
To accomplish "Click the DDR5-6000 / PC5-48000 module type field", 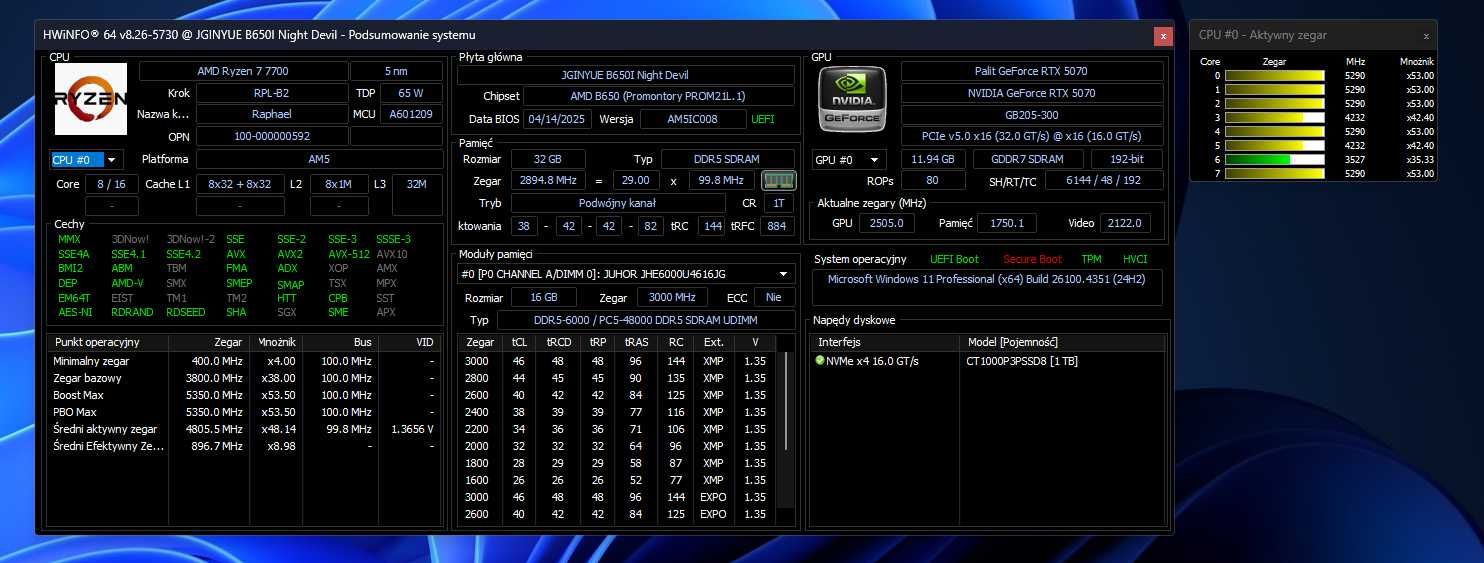I will [x=645, y=320].
